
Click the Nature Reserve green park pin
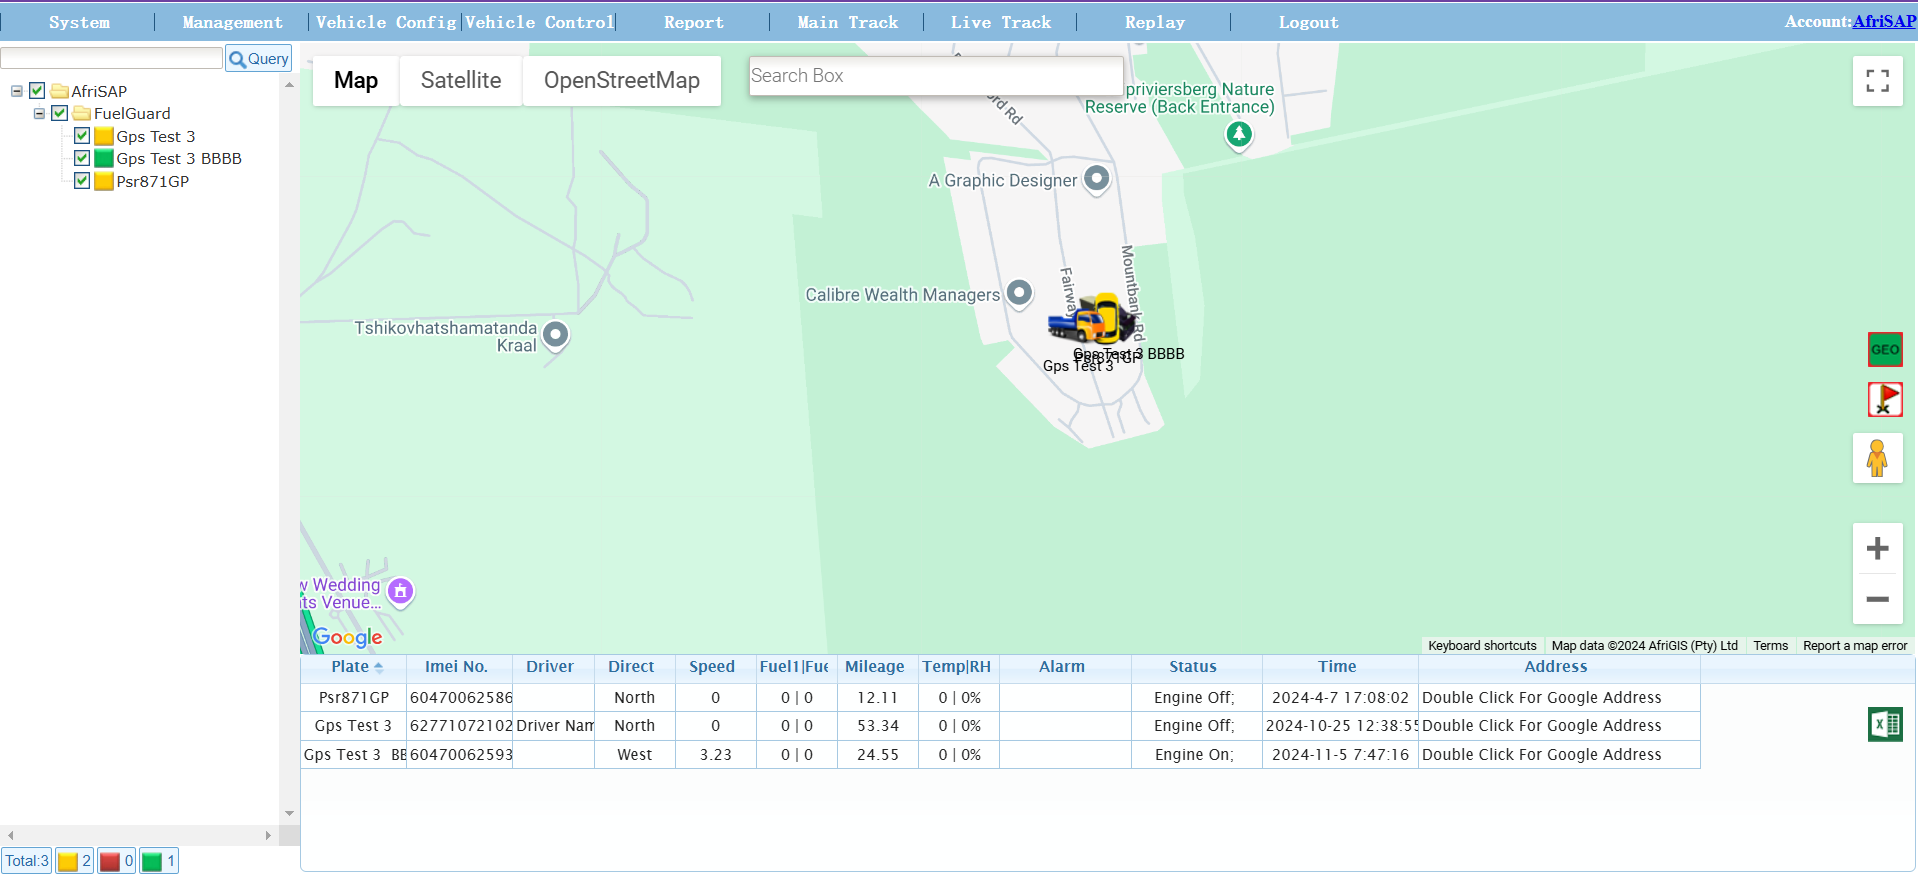(x=1239, y=134)
